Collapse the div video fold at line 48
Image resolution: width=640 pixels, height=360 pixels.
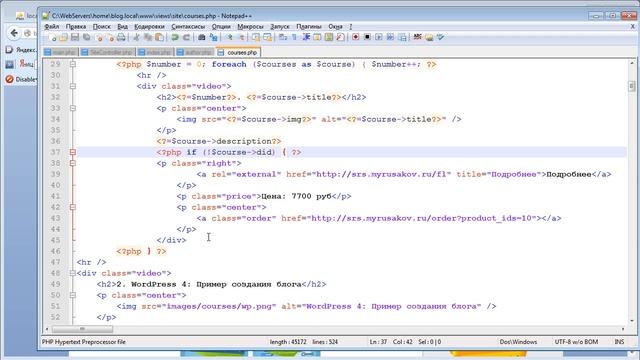point(73,273)
